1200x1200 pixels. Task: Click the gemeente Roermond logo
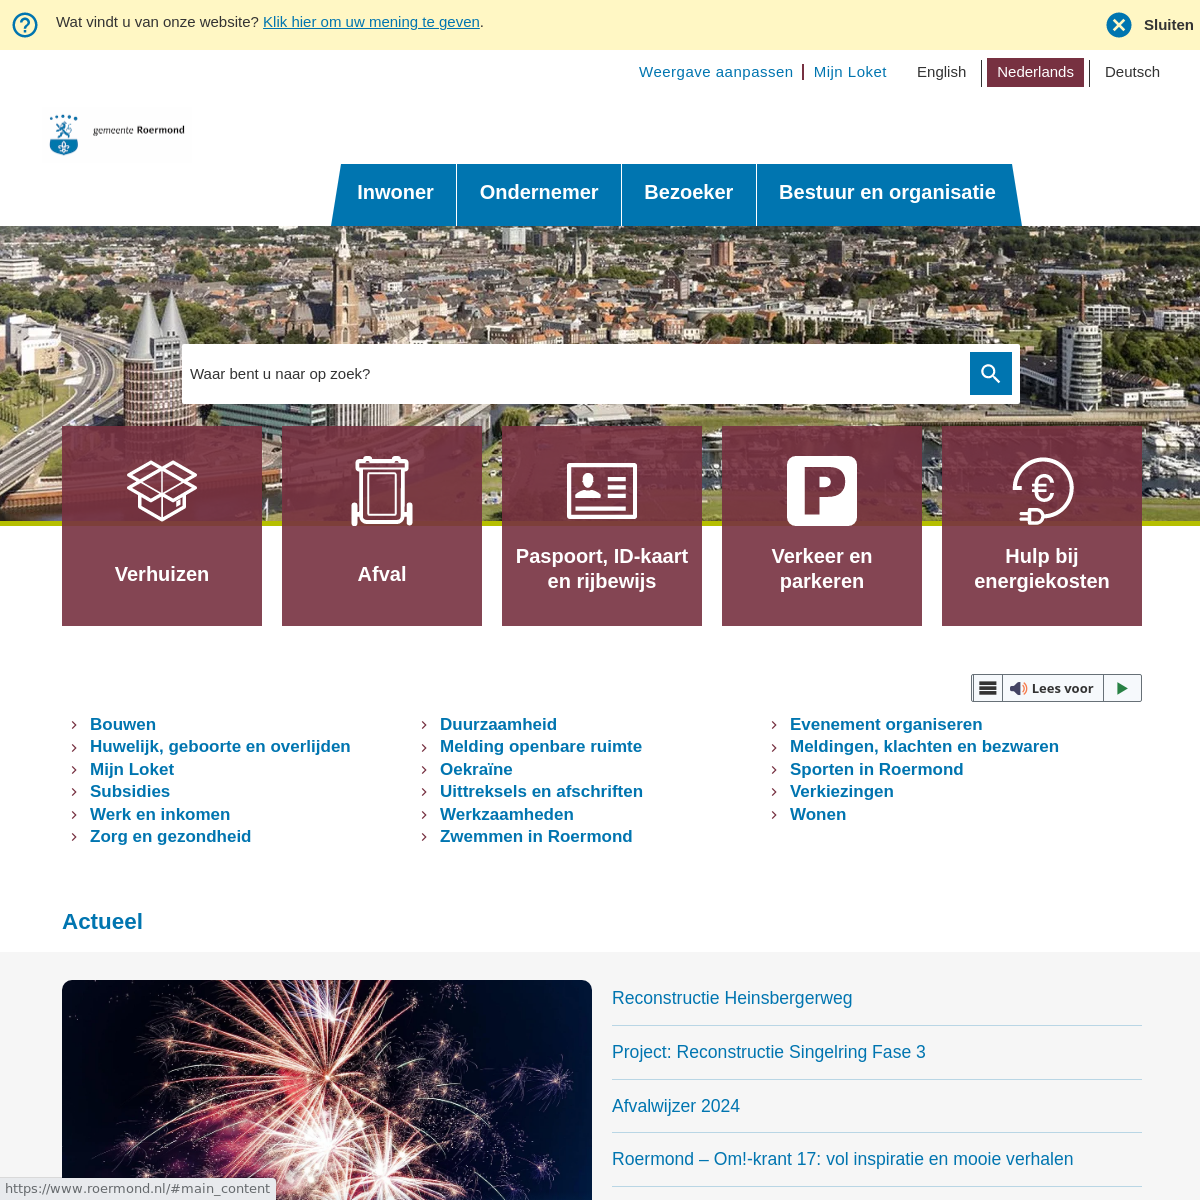click(118, 135)
